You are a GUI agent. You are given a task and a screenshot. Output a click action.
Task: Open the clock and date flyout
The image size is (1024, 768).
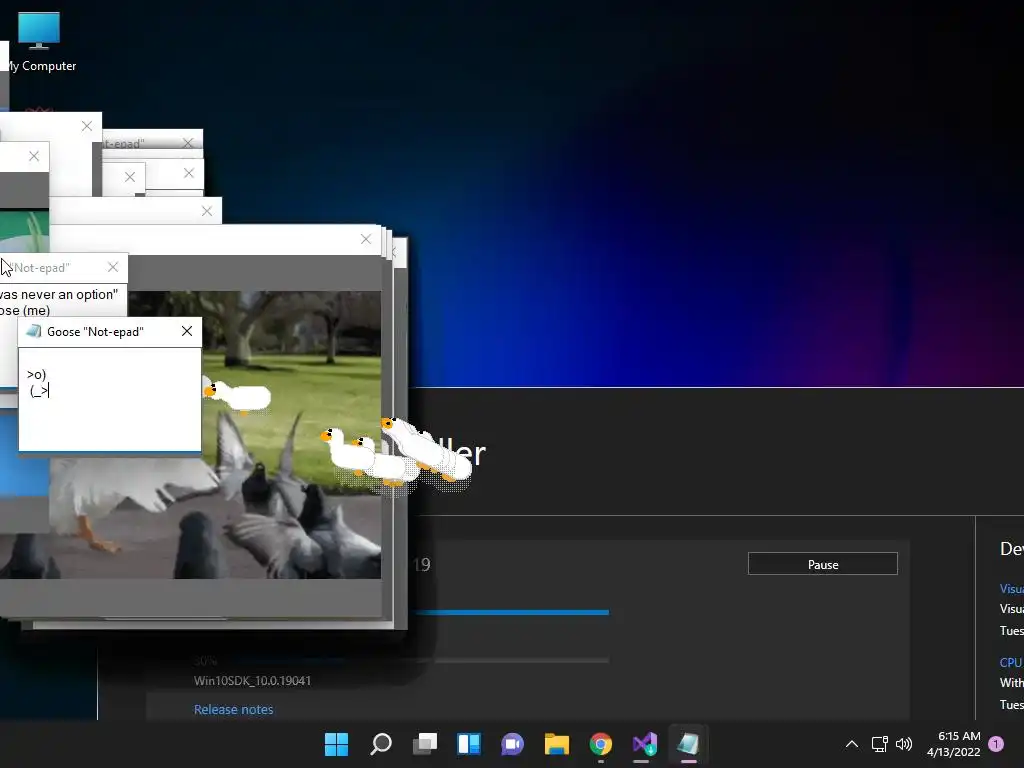953,744
